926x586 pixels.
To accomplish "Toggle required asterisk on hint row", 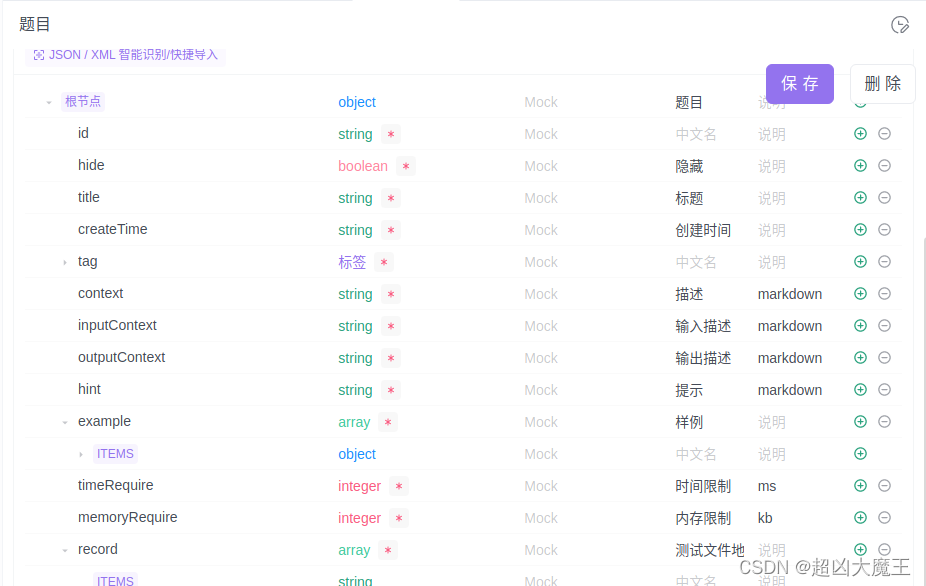I will pos(391,390).
